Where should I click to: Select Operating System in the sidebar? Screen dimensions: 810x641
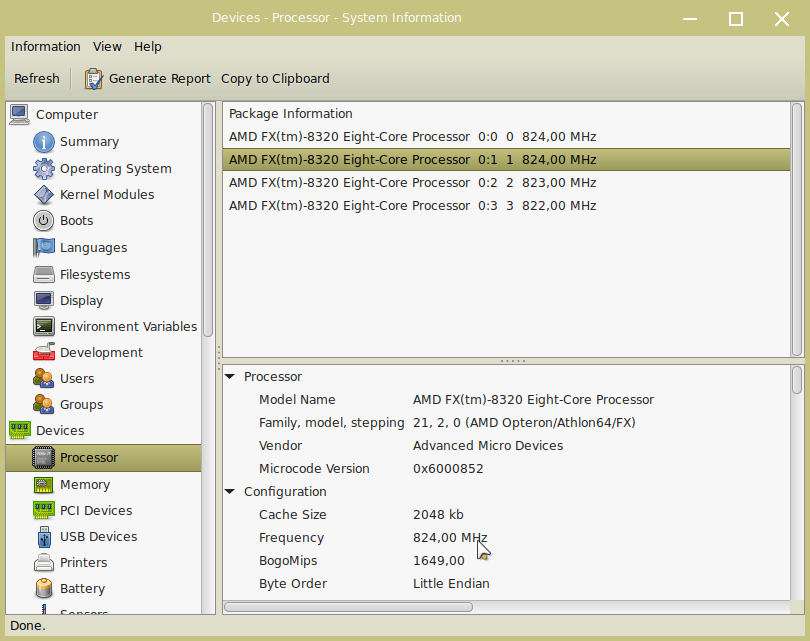(103, 168)
